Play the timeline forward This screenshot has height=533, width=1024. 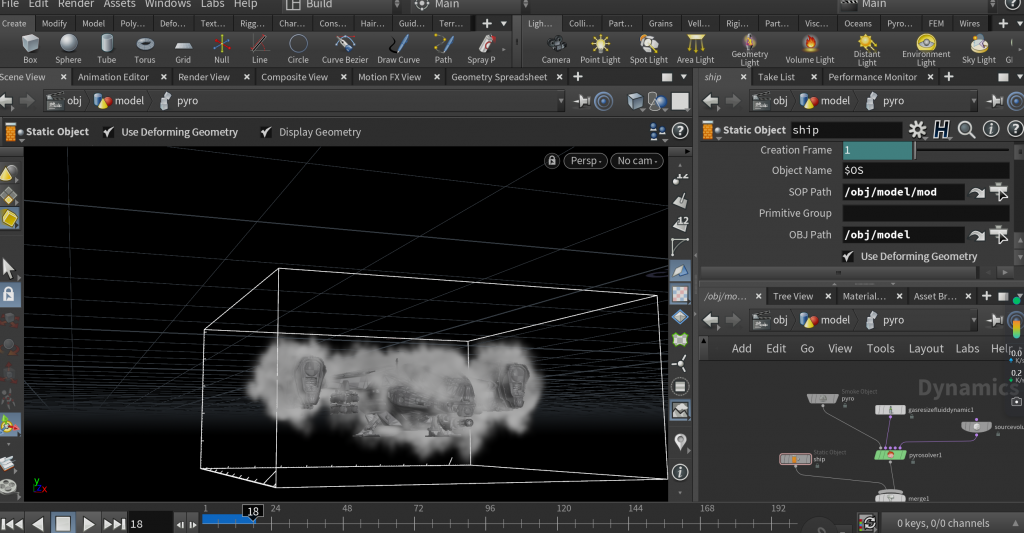pyautogui.click(x=88, y=523)
